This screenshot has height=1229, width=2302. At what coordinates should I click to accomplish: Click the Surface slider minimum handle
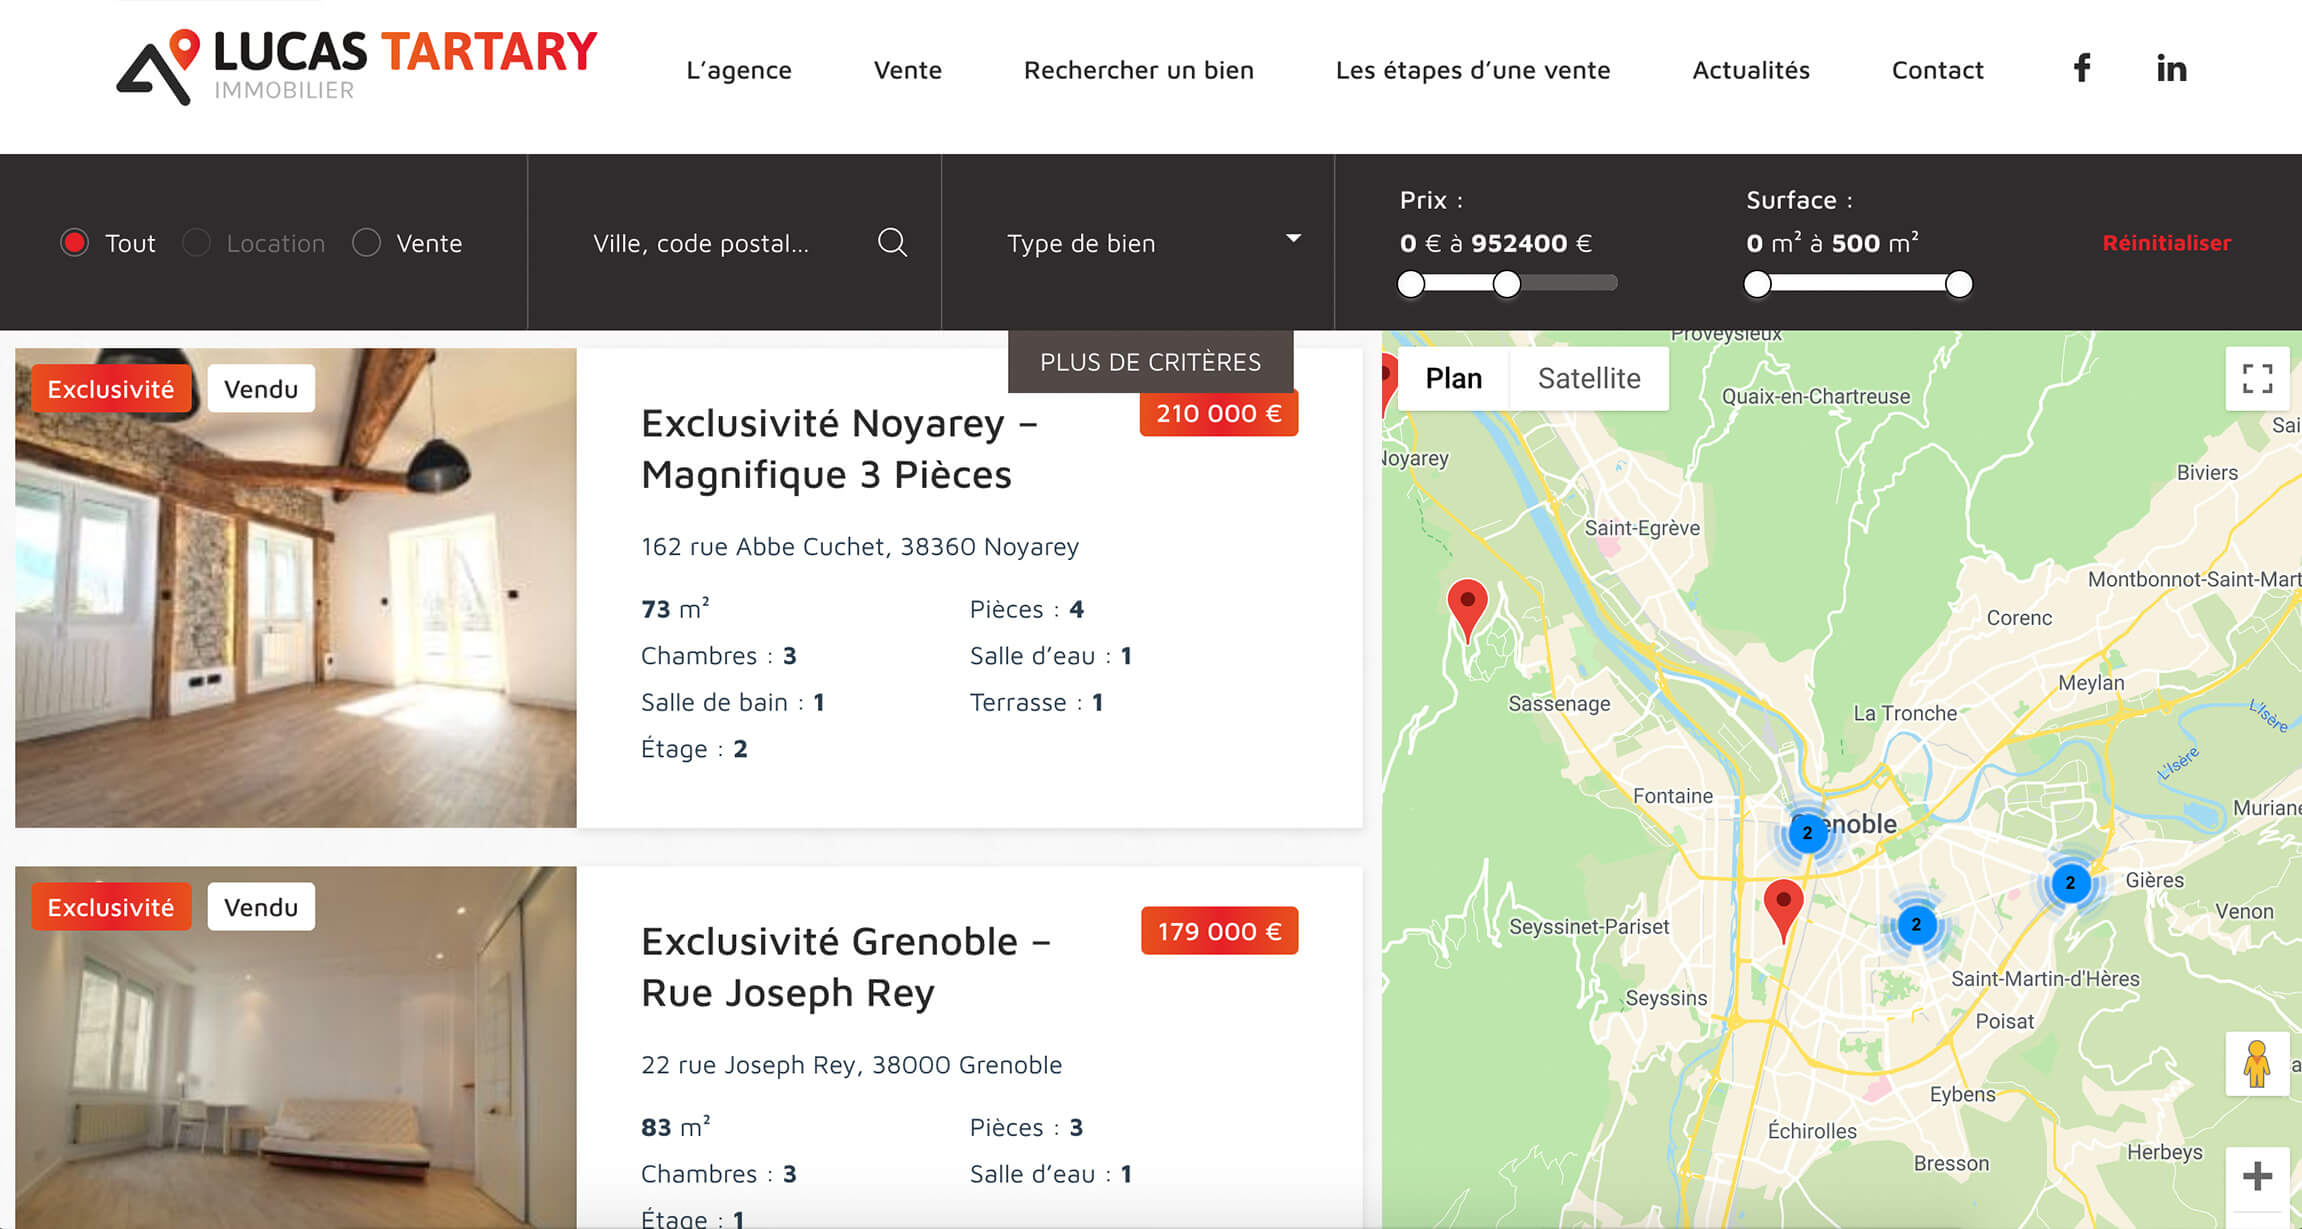click(1757, 284)
